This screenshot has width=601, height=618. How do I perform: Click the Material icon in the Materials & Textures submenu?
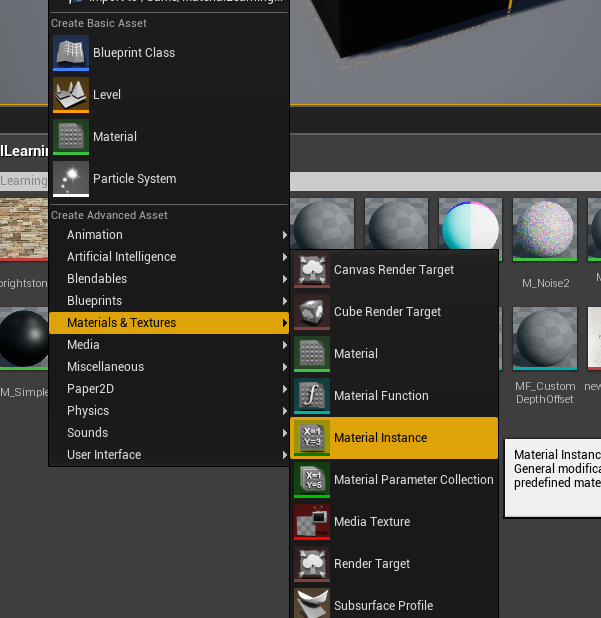pos(312,354)
